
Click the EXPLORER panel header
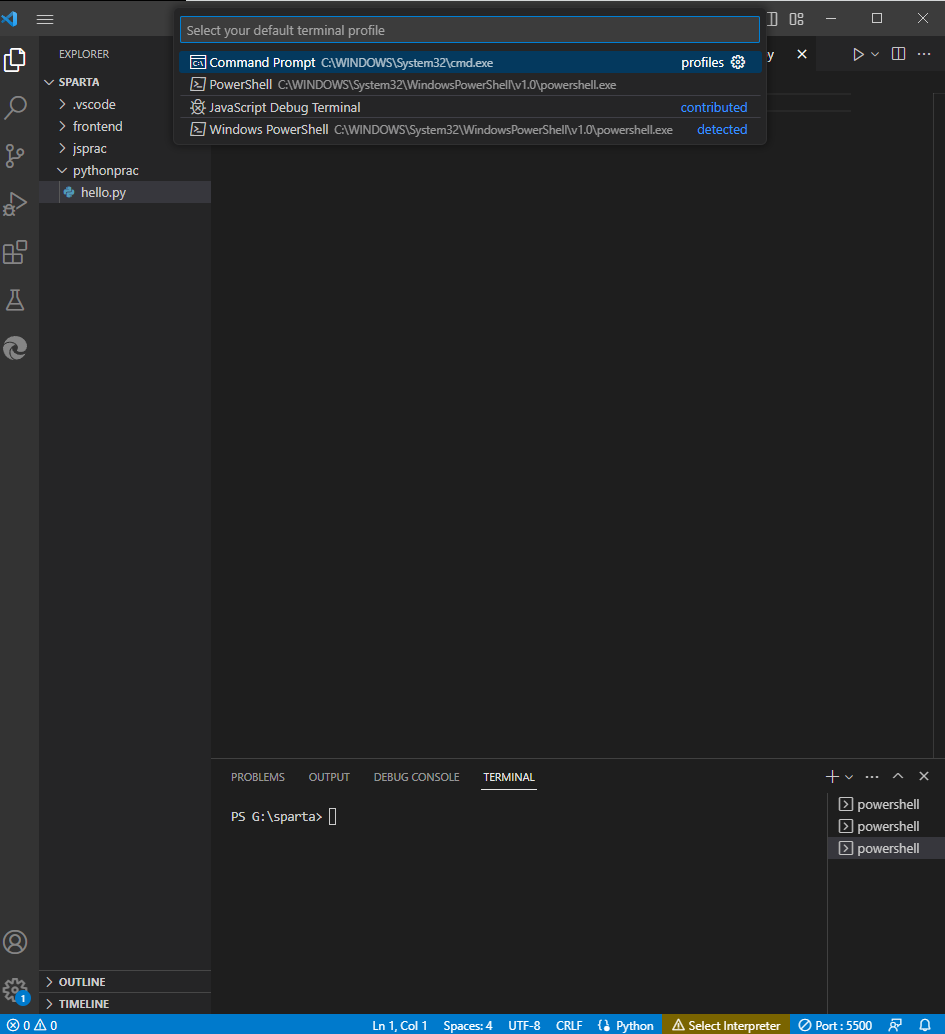(x=84, y=54)
